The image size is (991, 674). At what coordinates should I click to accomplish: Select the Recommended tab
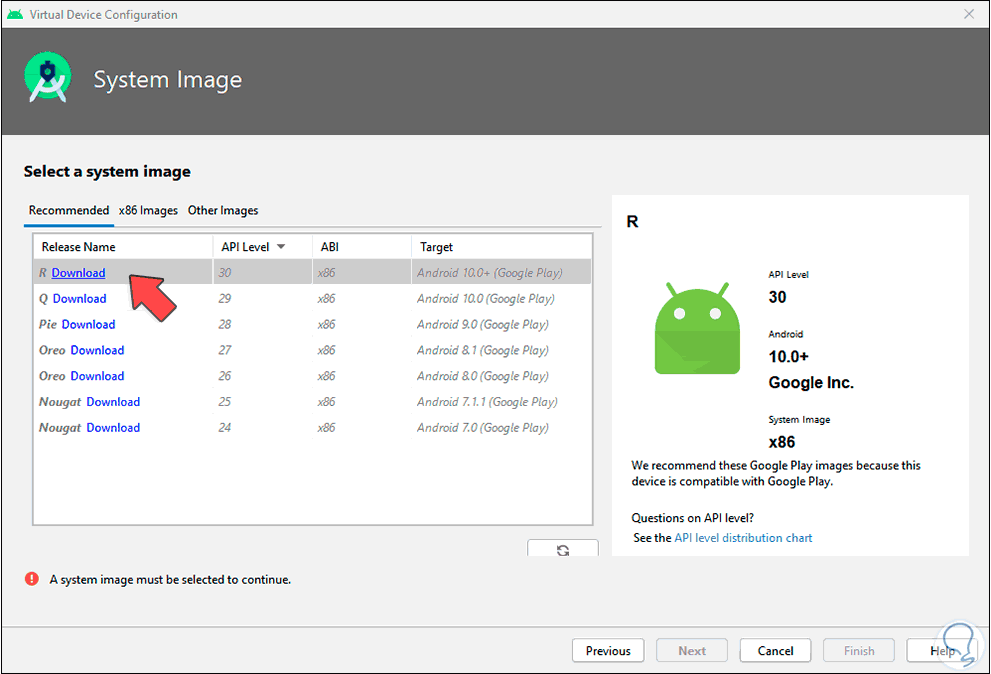[69, 210]
